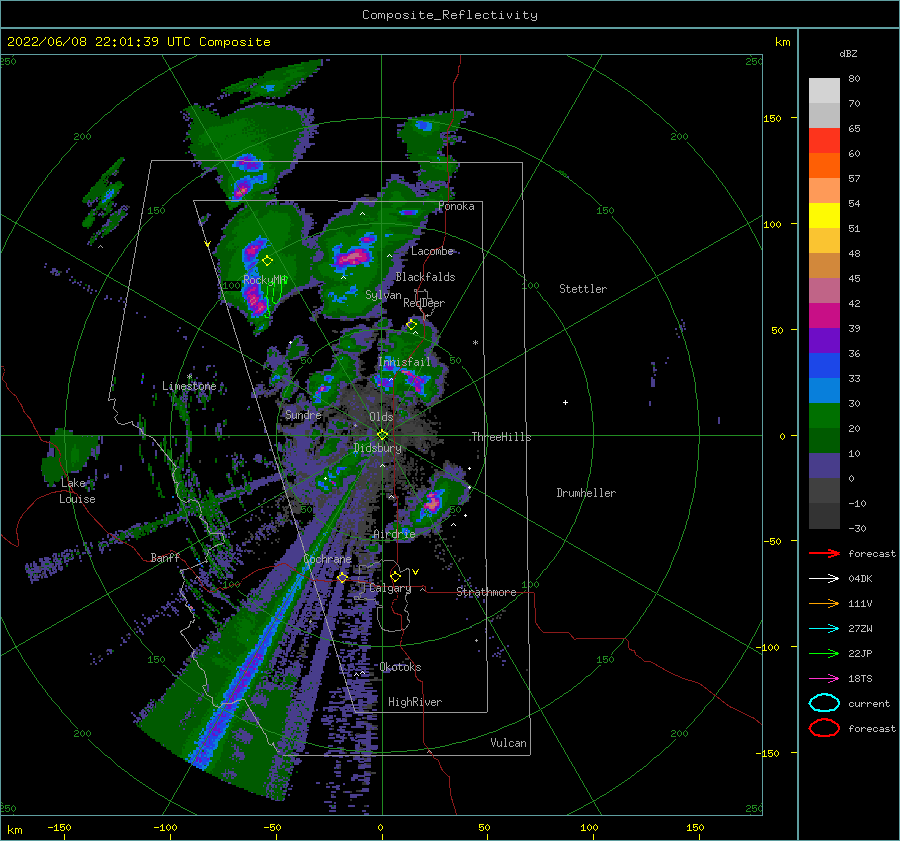900x841 pixels.
Task: Click the yellow diamond marker beside Cochrane
Action: (x=342, y=578)
